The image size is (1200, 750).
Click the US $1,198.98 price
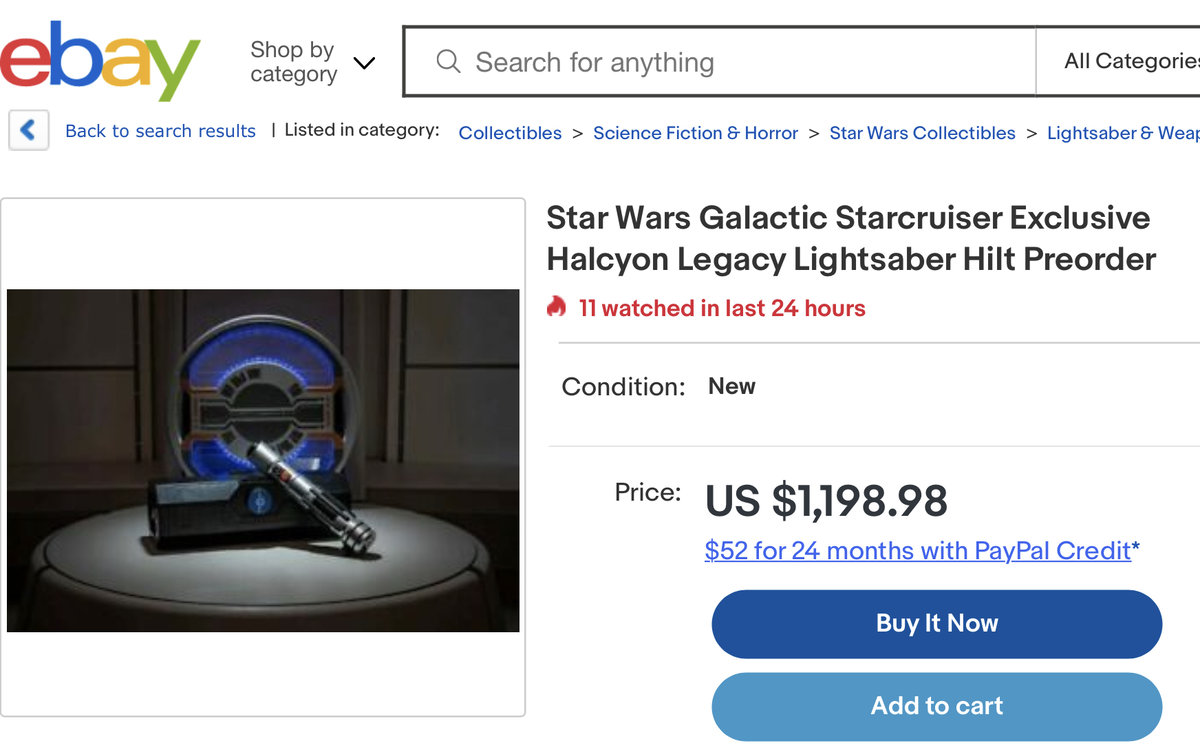[x=826, y=501]
